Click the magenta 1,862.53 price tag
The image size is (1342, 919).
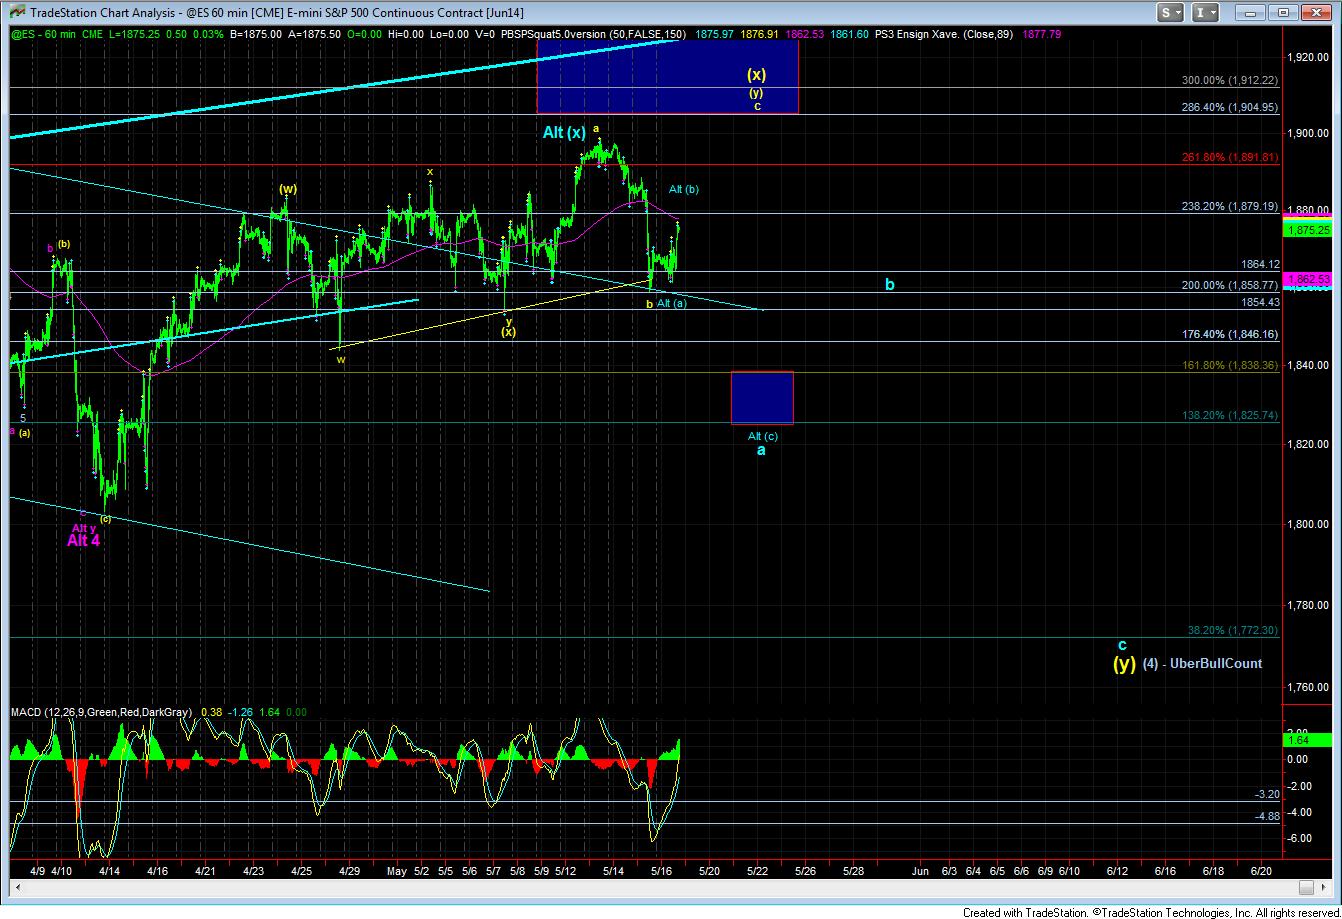pos(1310,278)
